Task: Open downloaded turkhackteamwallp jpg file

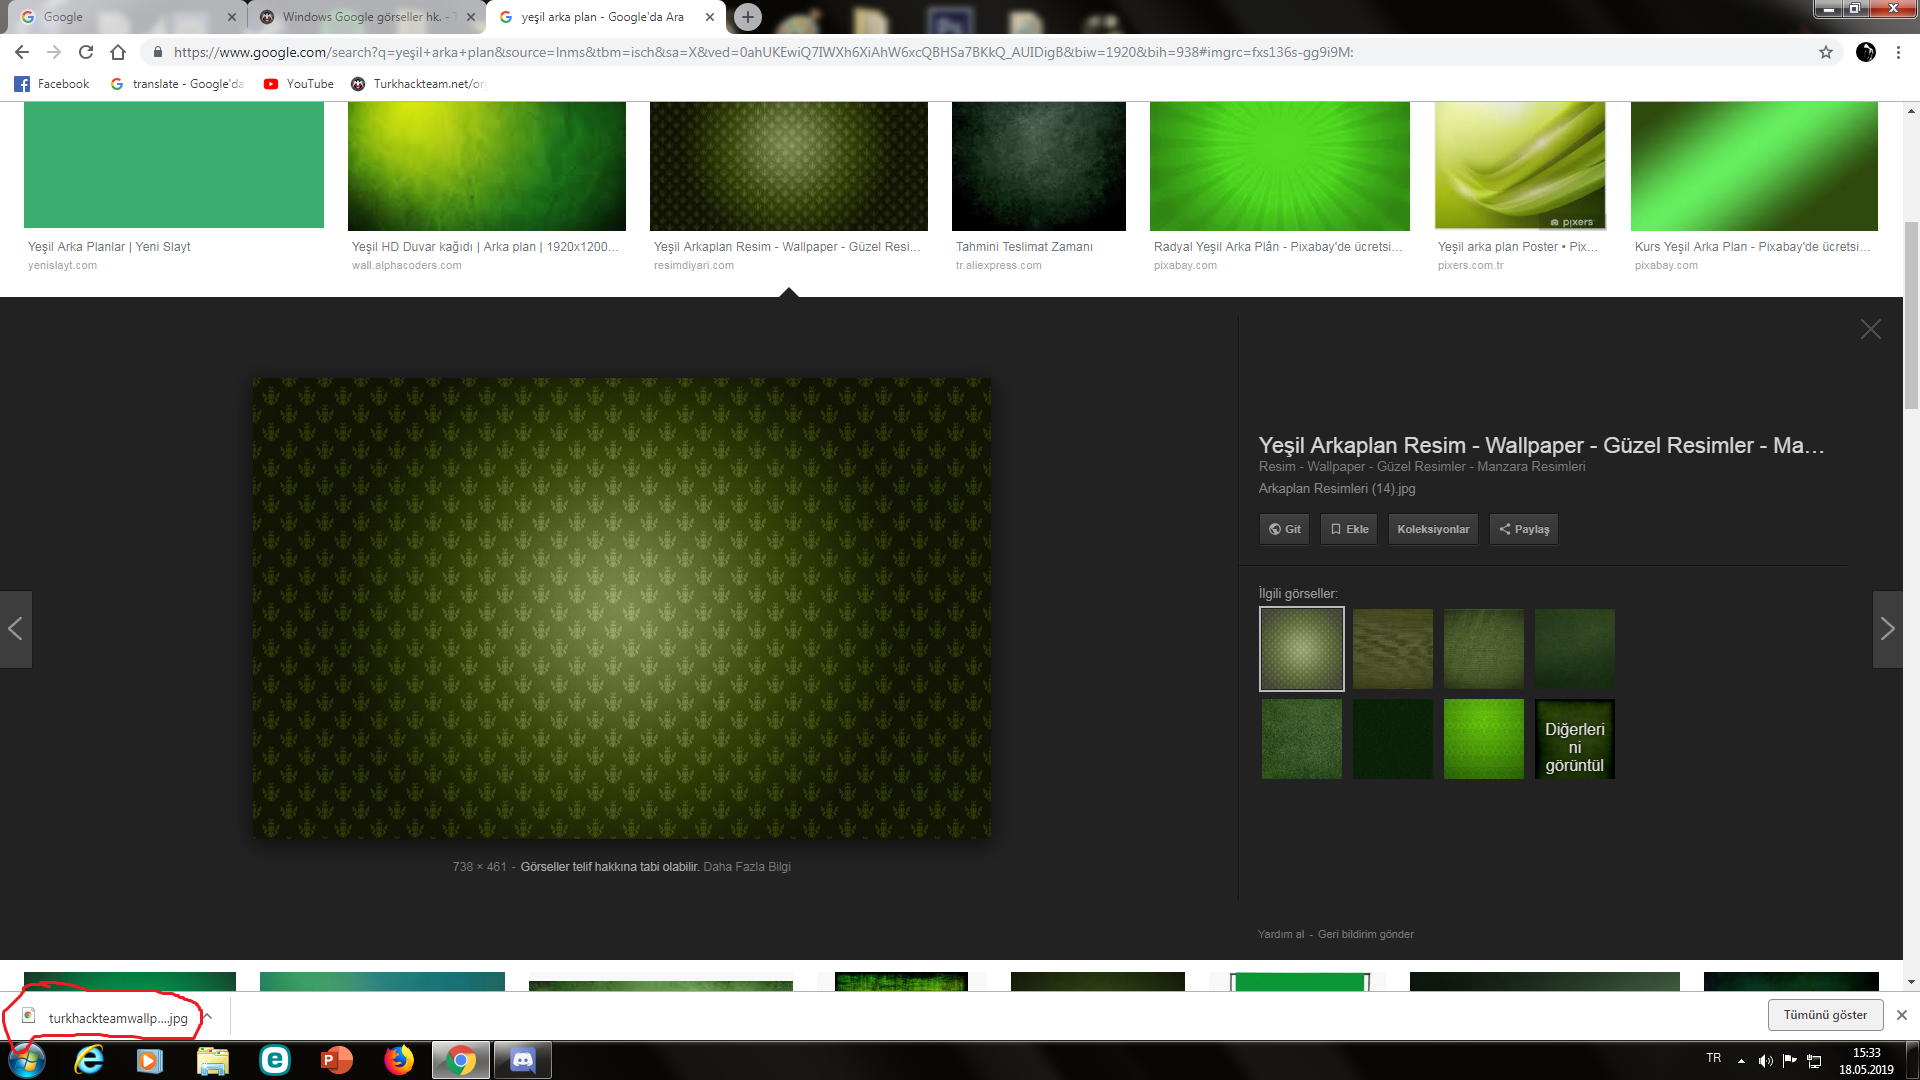Action: 106,1018
